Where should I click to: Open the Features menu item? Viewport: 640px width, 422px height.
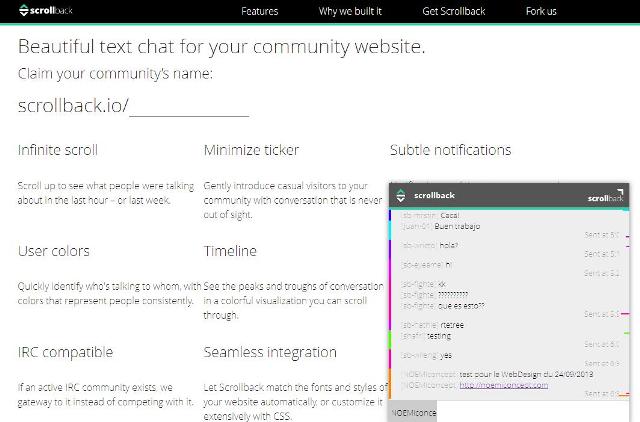(260, 11)
